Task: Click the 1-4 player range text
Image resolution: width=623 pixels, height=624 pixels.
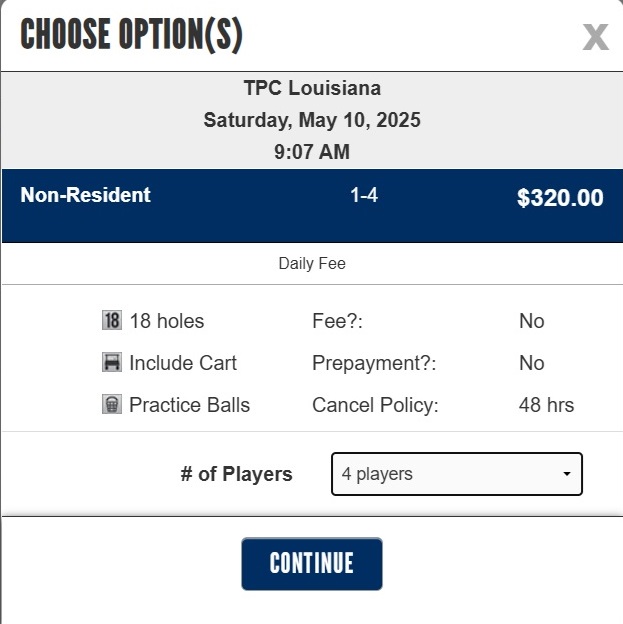Action: point(364,195)
